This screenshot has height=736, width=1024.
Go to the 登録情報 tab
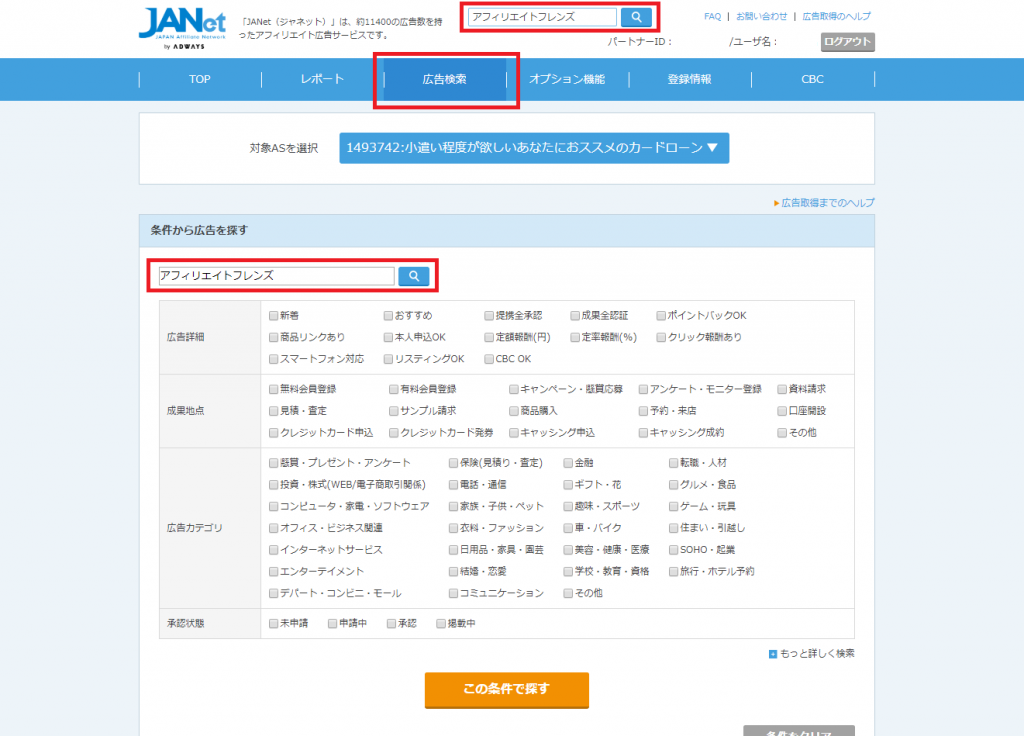point(689,80)
